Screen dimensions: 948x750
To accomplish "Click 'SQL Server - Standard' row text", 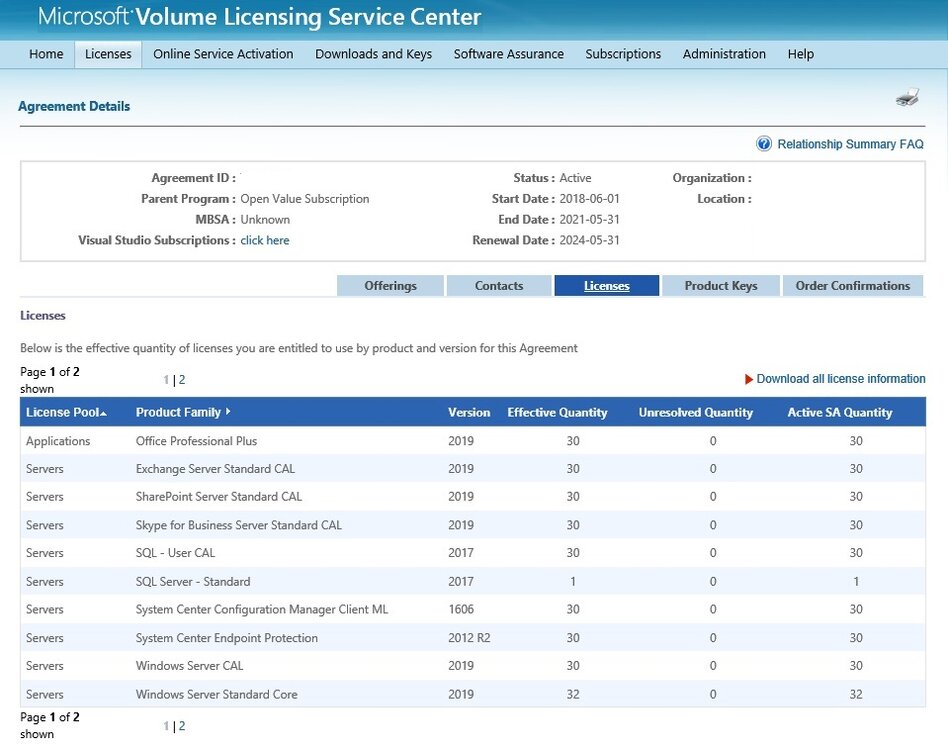I will [193, 581].
